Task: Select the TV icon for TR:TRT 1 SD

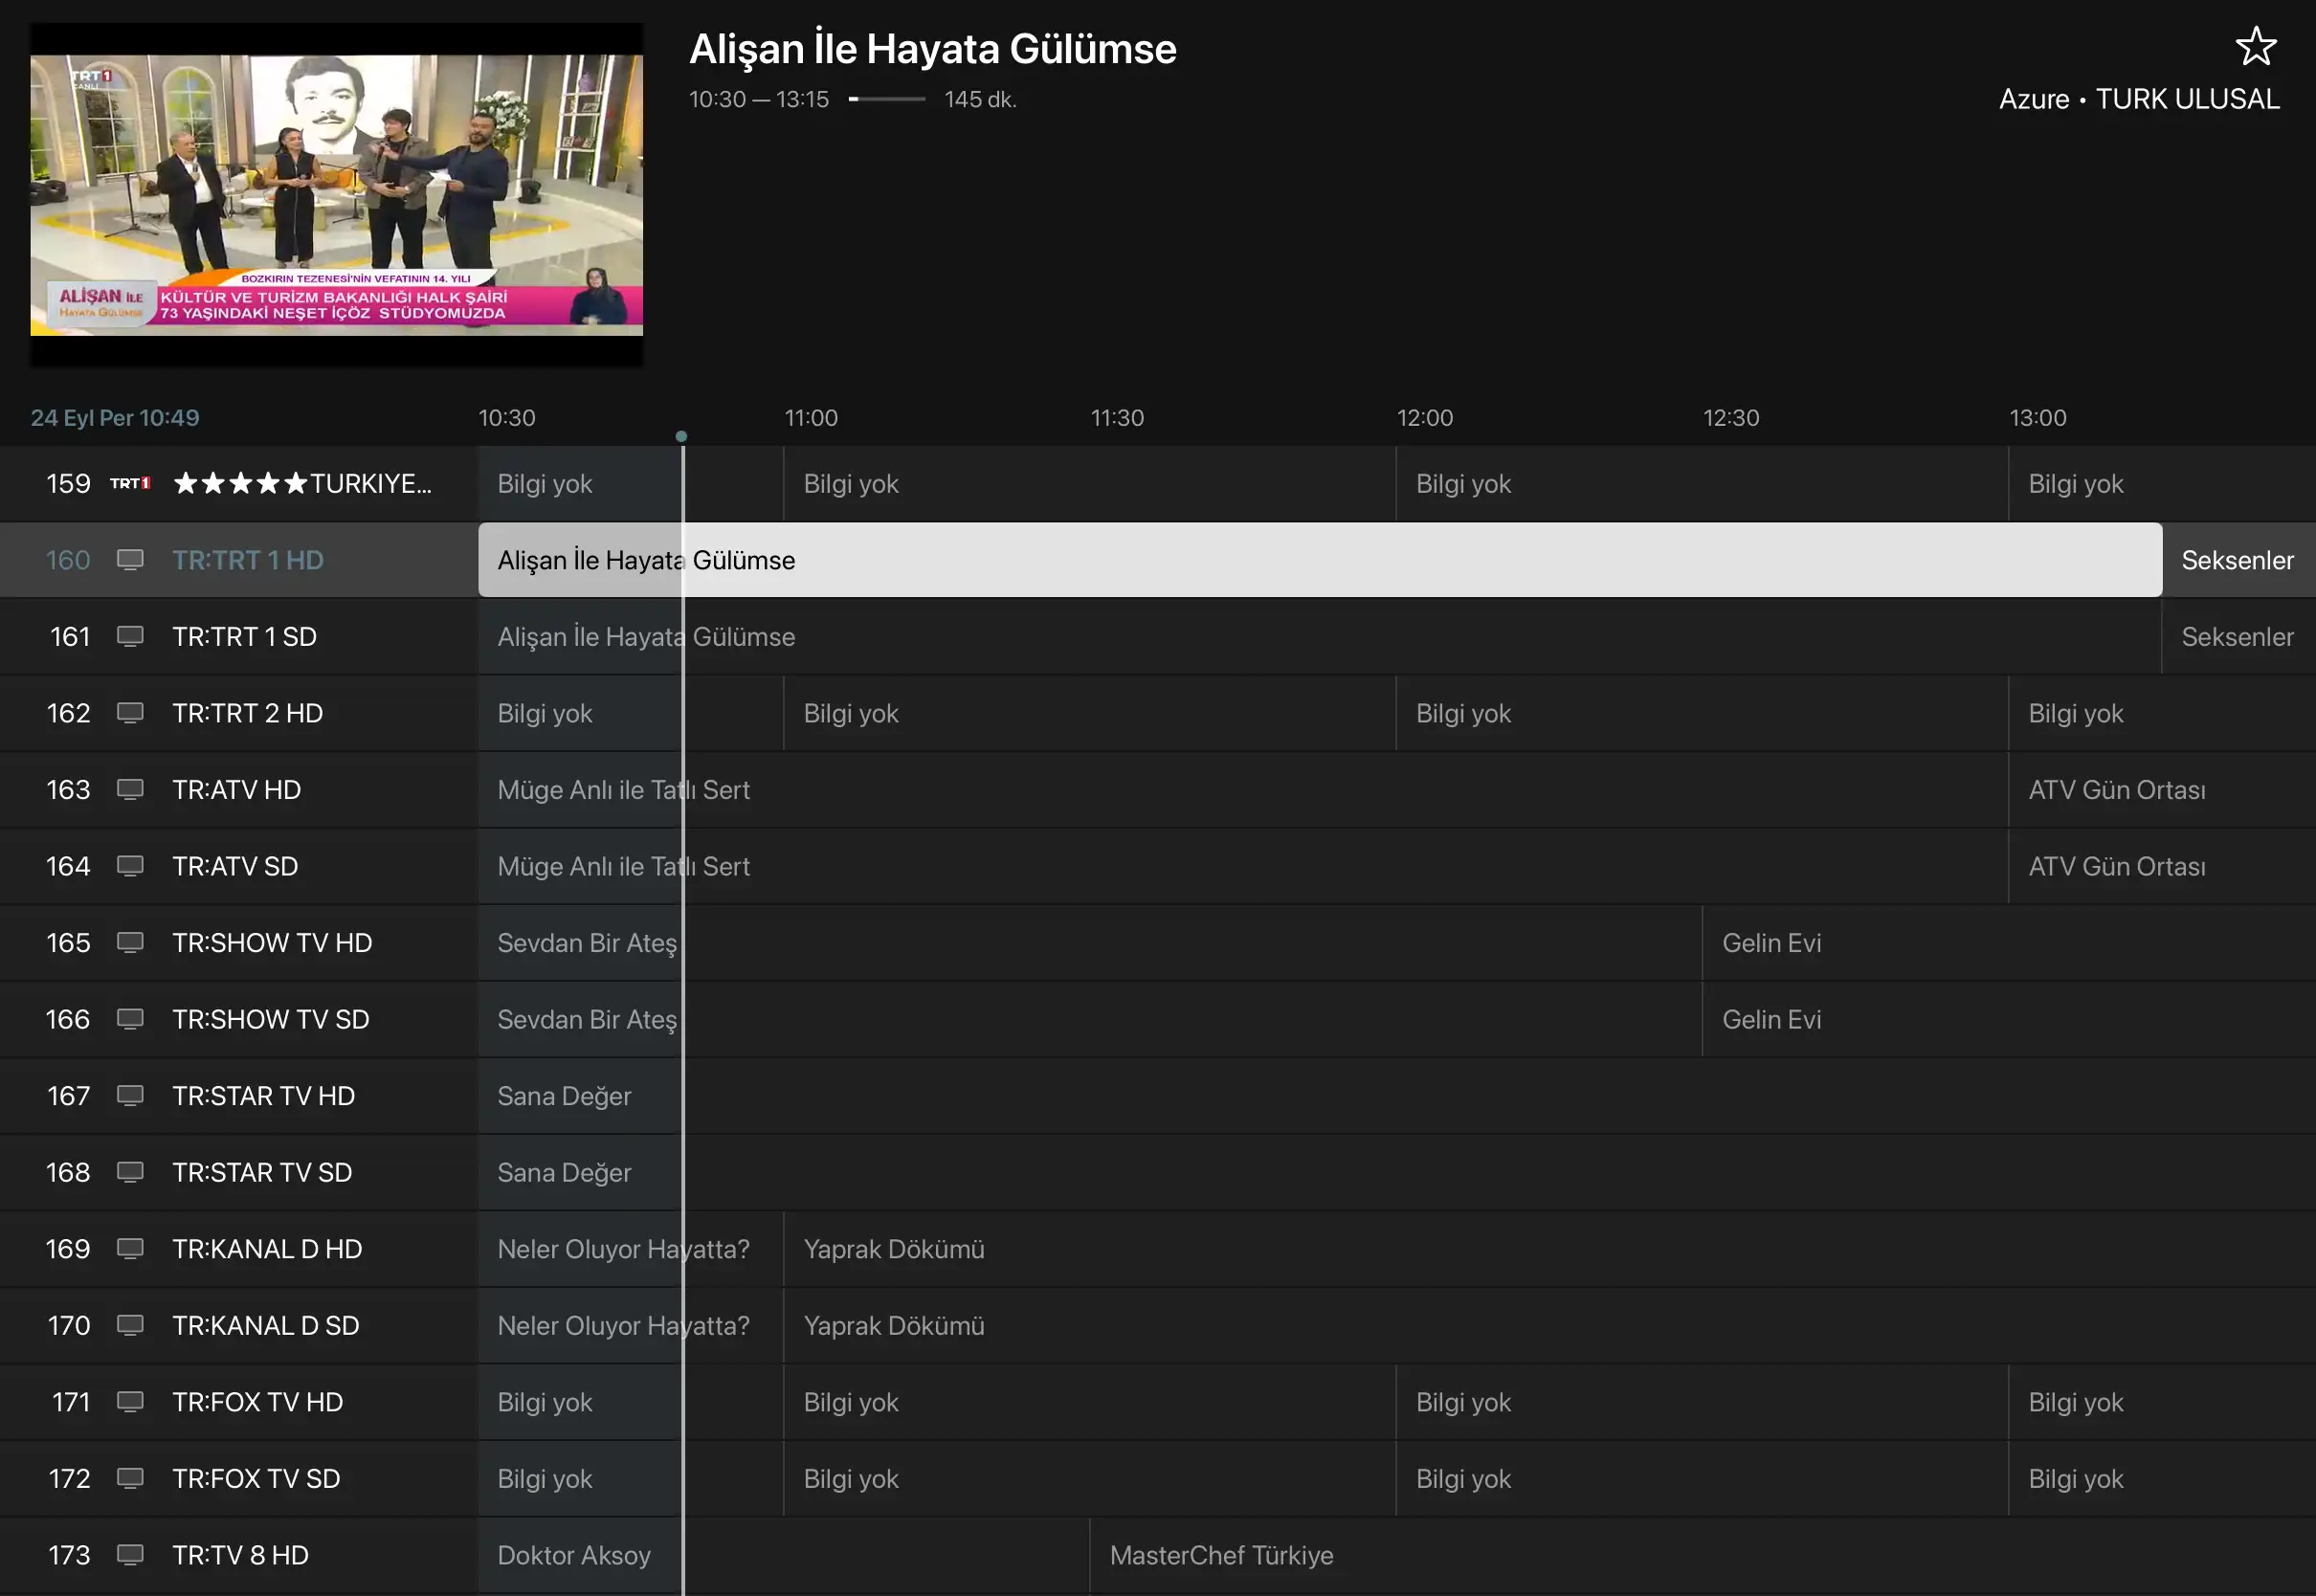Action: 130,637
